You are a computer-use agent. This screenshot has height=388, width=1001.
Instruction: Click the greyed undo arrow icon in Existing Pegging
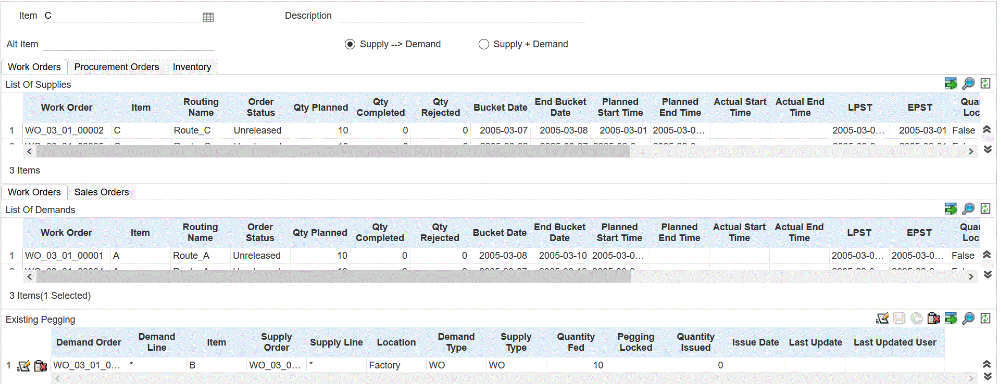pos(917,318)
